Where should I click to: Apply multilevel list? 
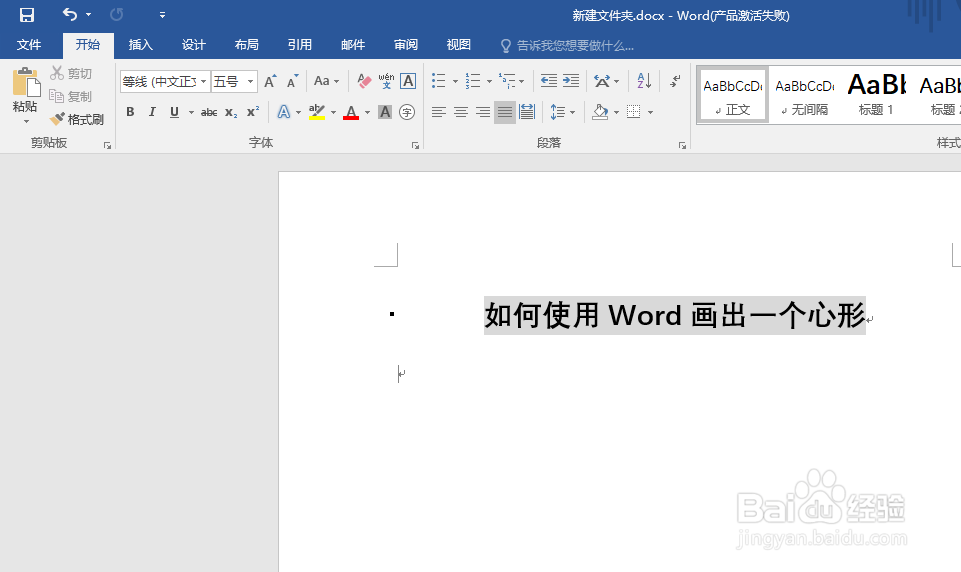click(507, 81)
